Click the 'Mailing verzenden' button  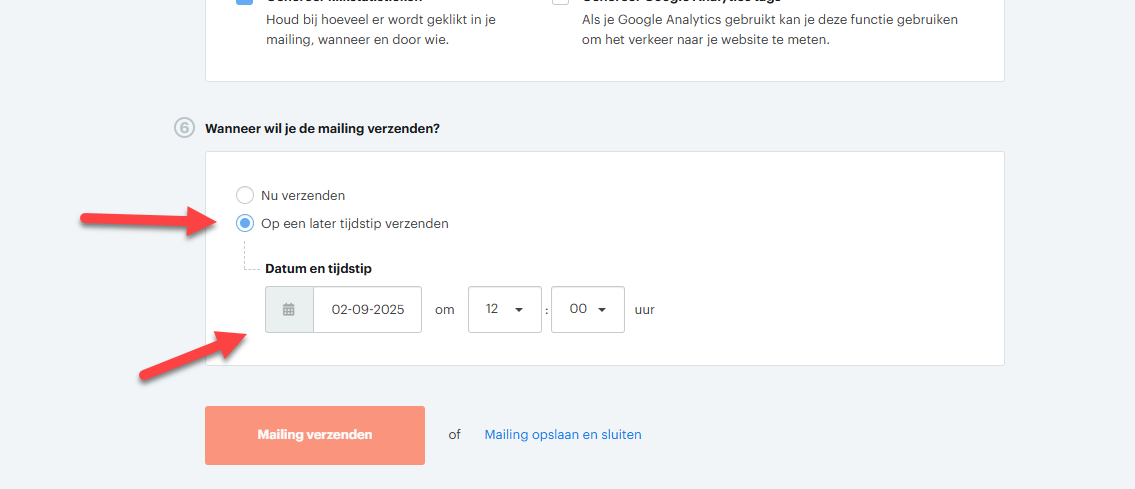tap(315, 435)
